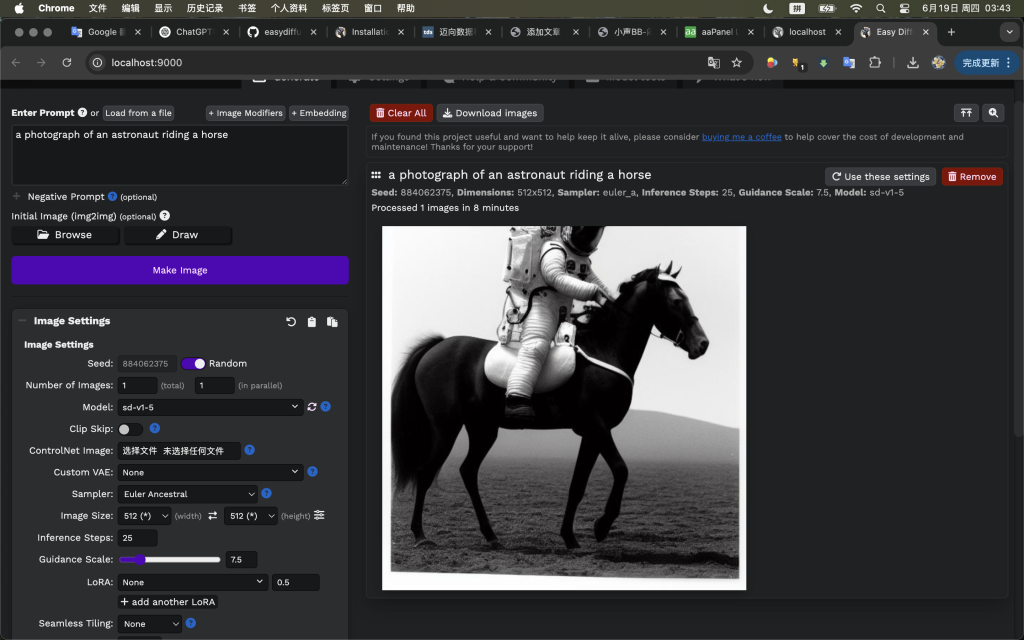This screenshot has width=1024, height=640.
Task: Open the Chrome profile avatar
Action: [x=938, y=63]
